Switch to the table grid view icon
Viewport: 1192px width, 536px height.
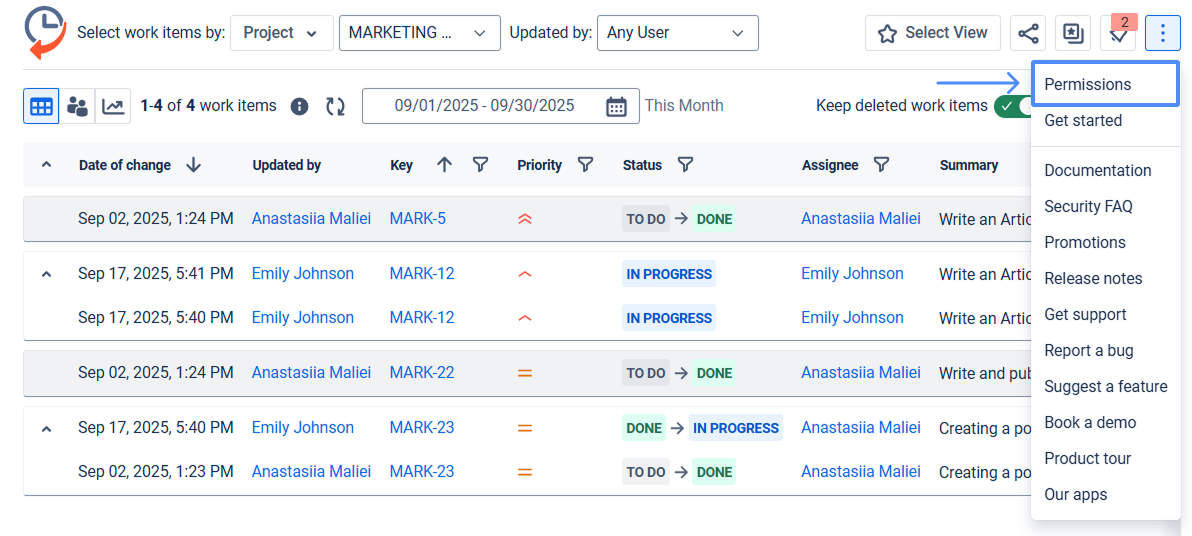point(41,106)
